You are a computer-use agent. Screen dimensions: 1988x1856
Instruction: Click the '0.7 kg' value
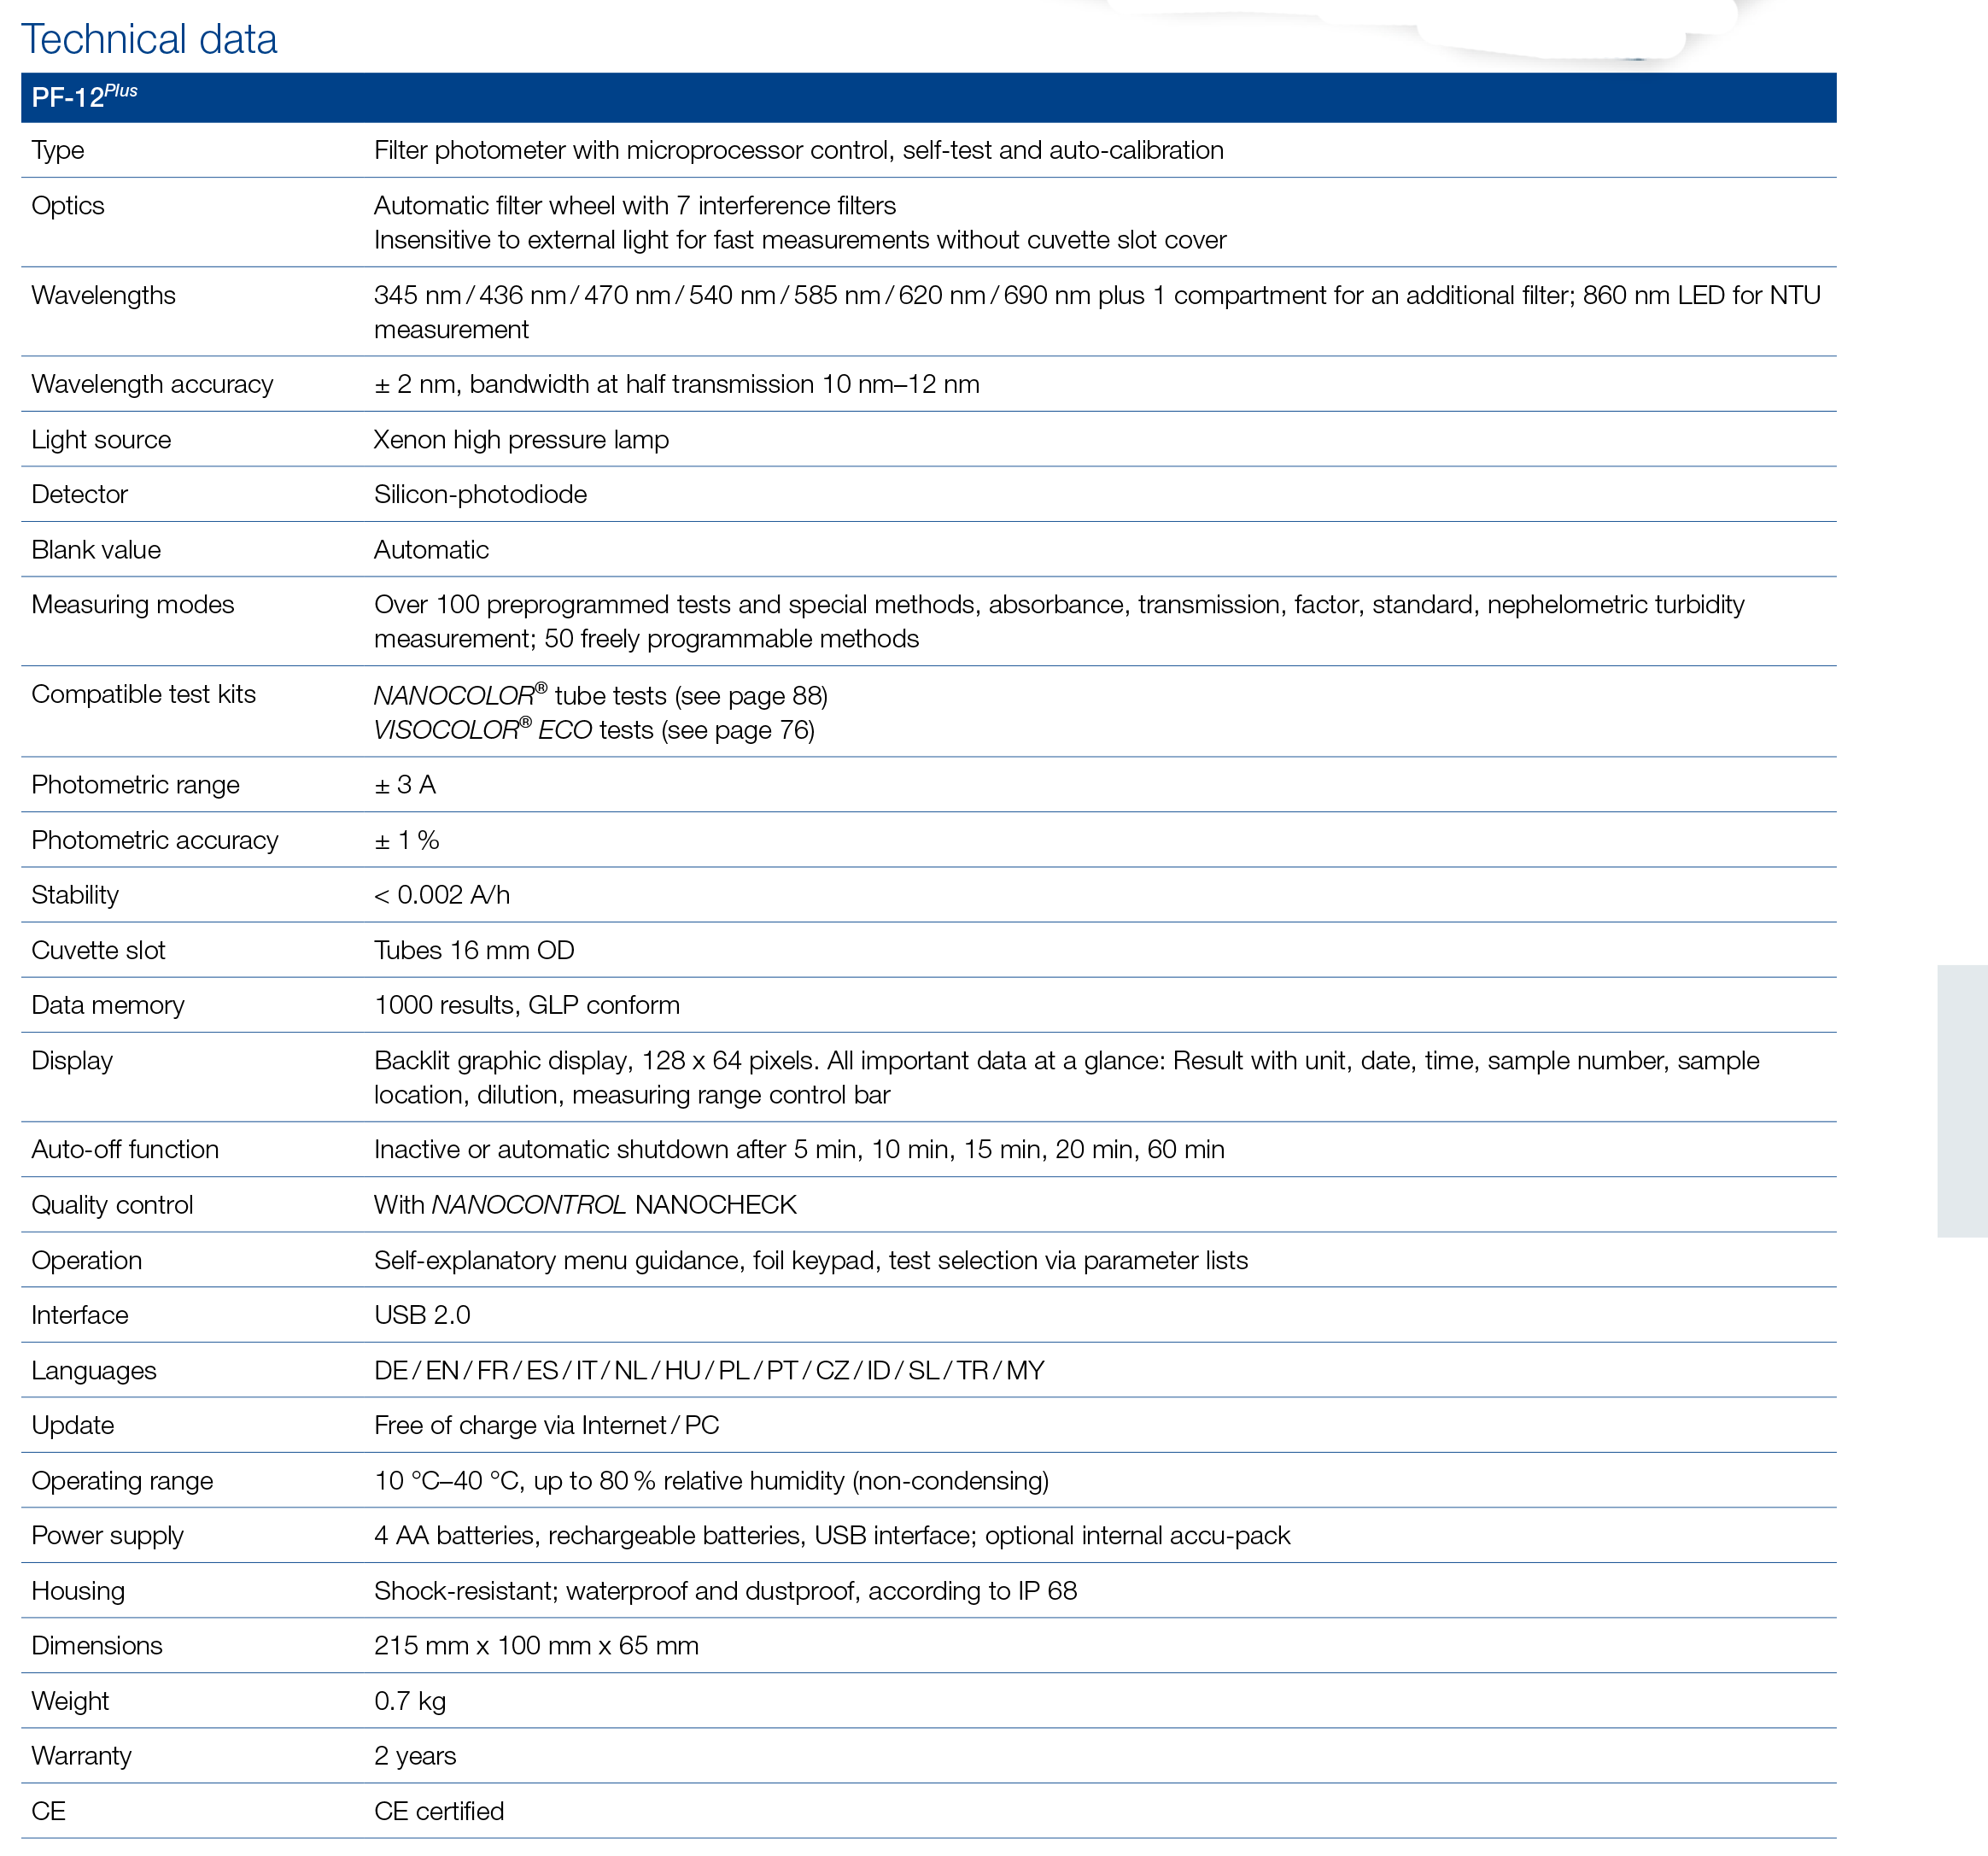pyautogui.click(x=410, y=1702)
